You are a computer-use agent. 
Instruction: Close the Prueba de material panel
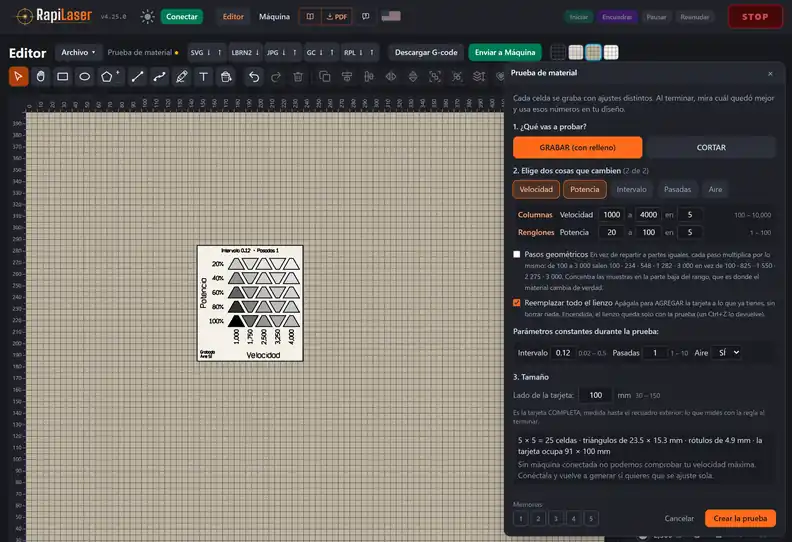pyautogui.click(x=770, y=74)
